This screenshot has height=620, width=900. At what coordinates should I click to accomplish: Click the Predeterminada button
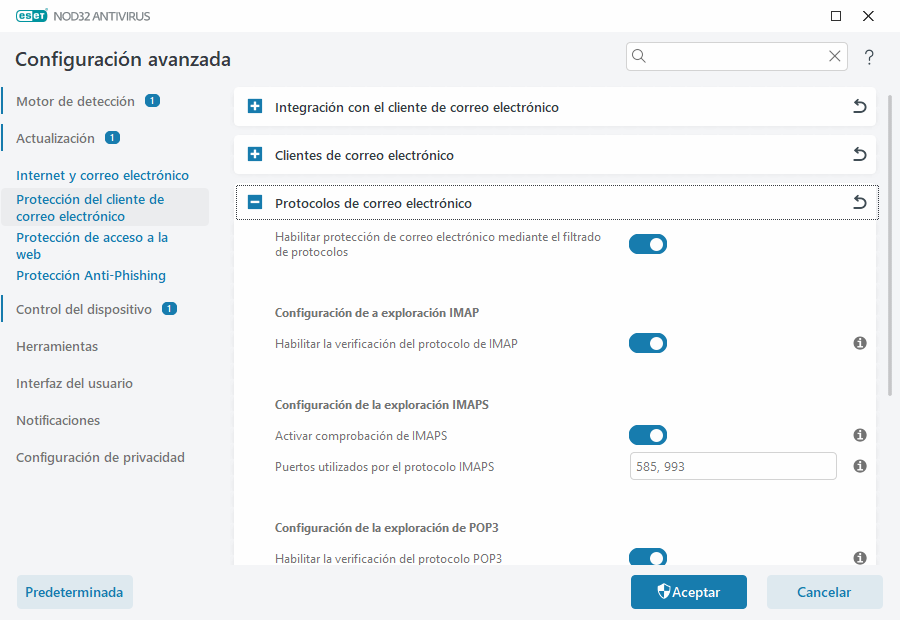click(x=74, y=592)
